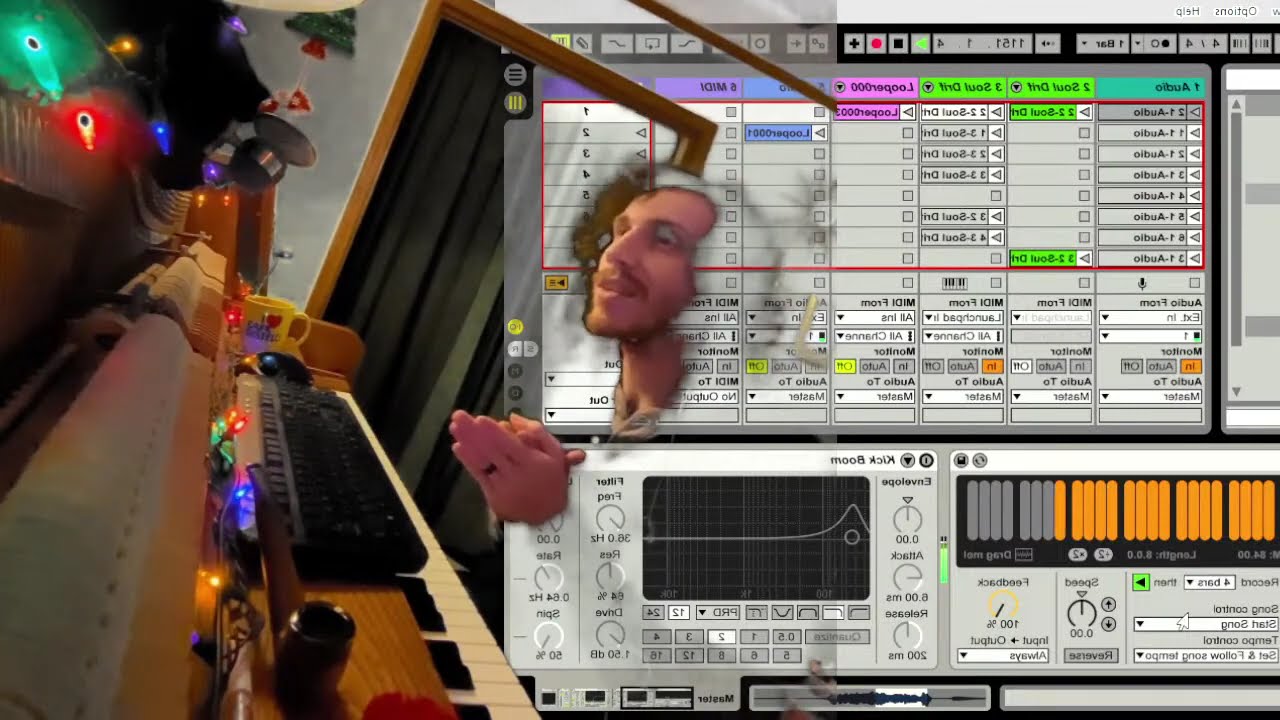Click the Looper device hot-swap icon
This screenshot has height=720, width=1280.
[x=980, y=460]
